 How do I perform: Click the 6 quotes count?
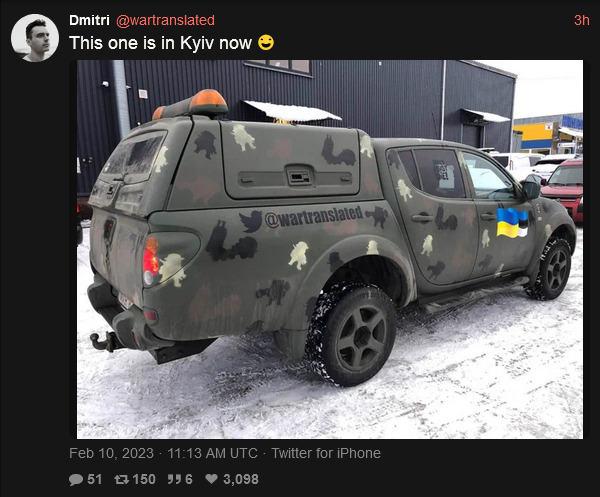point(189,479)
